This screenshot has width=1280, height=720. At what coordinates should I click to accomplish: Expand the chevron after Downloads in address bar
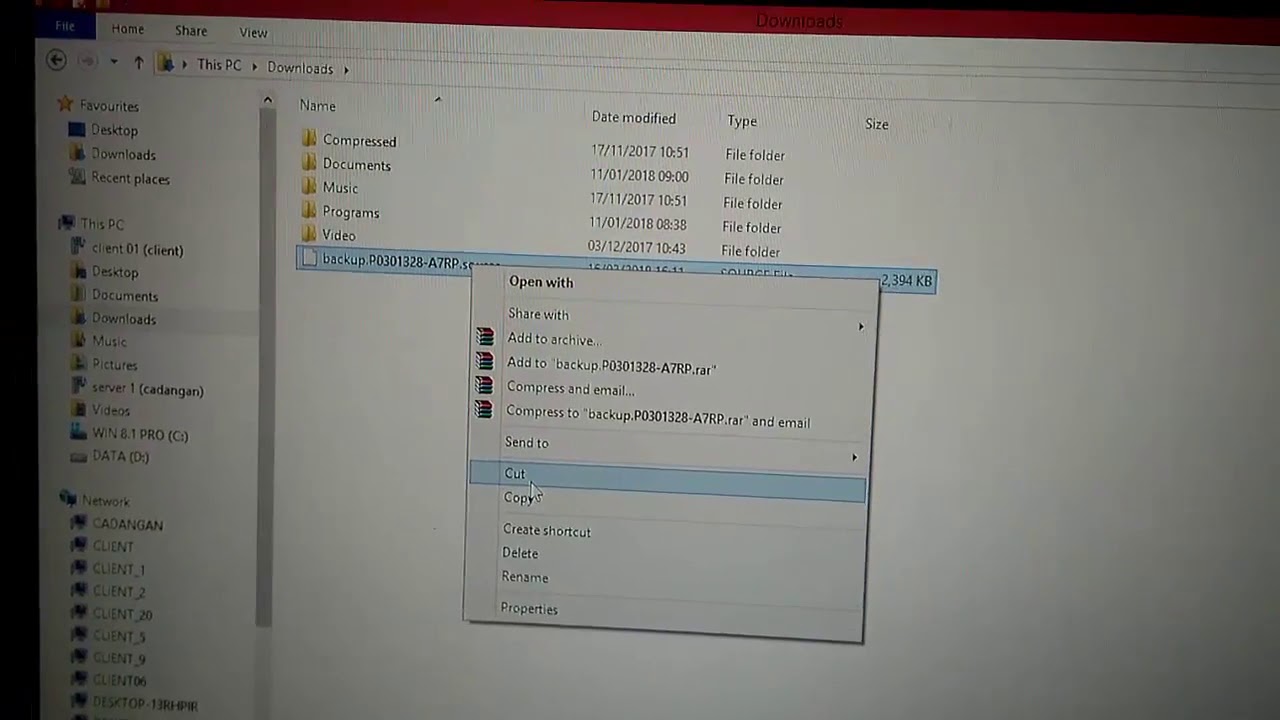click(347, 69)
